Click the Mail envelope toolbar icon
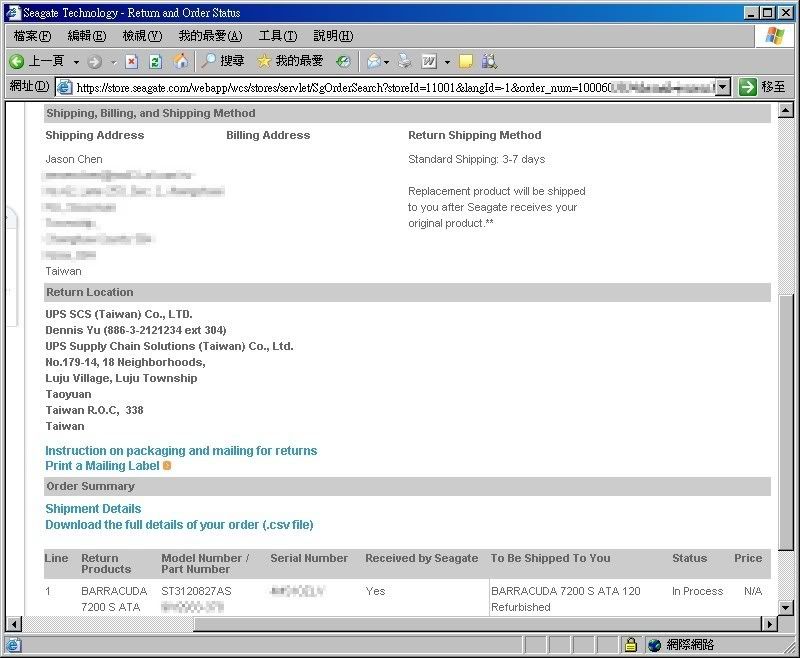The image size is (800, 658). coord(374,62)
